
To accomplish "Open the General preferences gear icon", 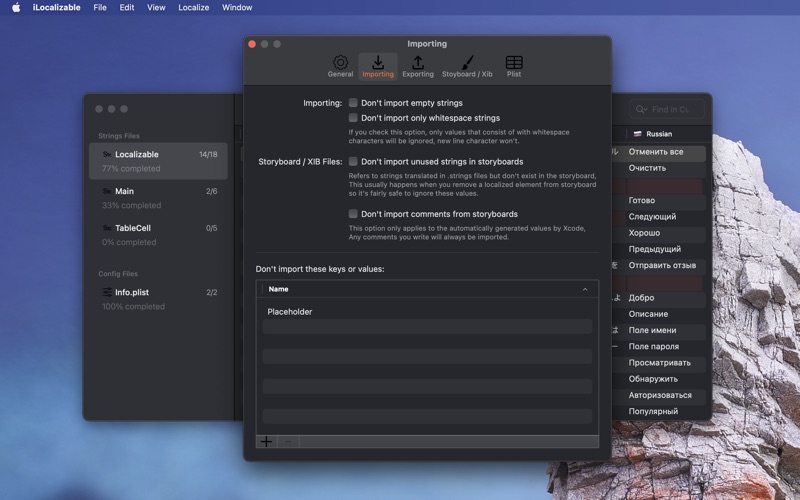I will tap(340, 62).
